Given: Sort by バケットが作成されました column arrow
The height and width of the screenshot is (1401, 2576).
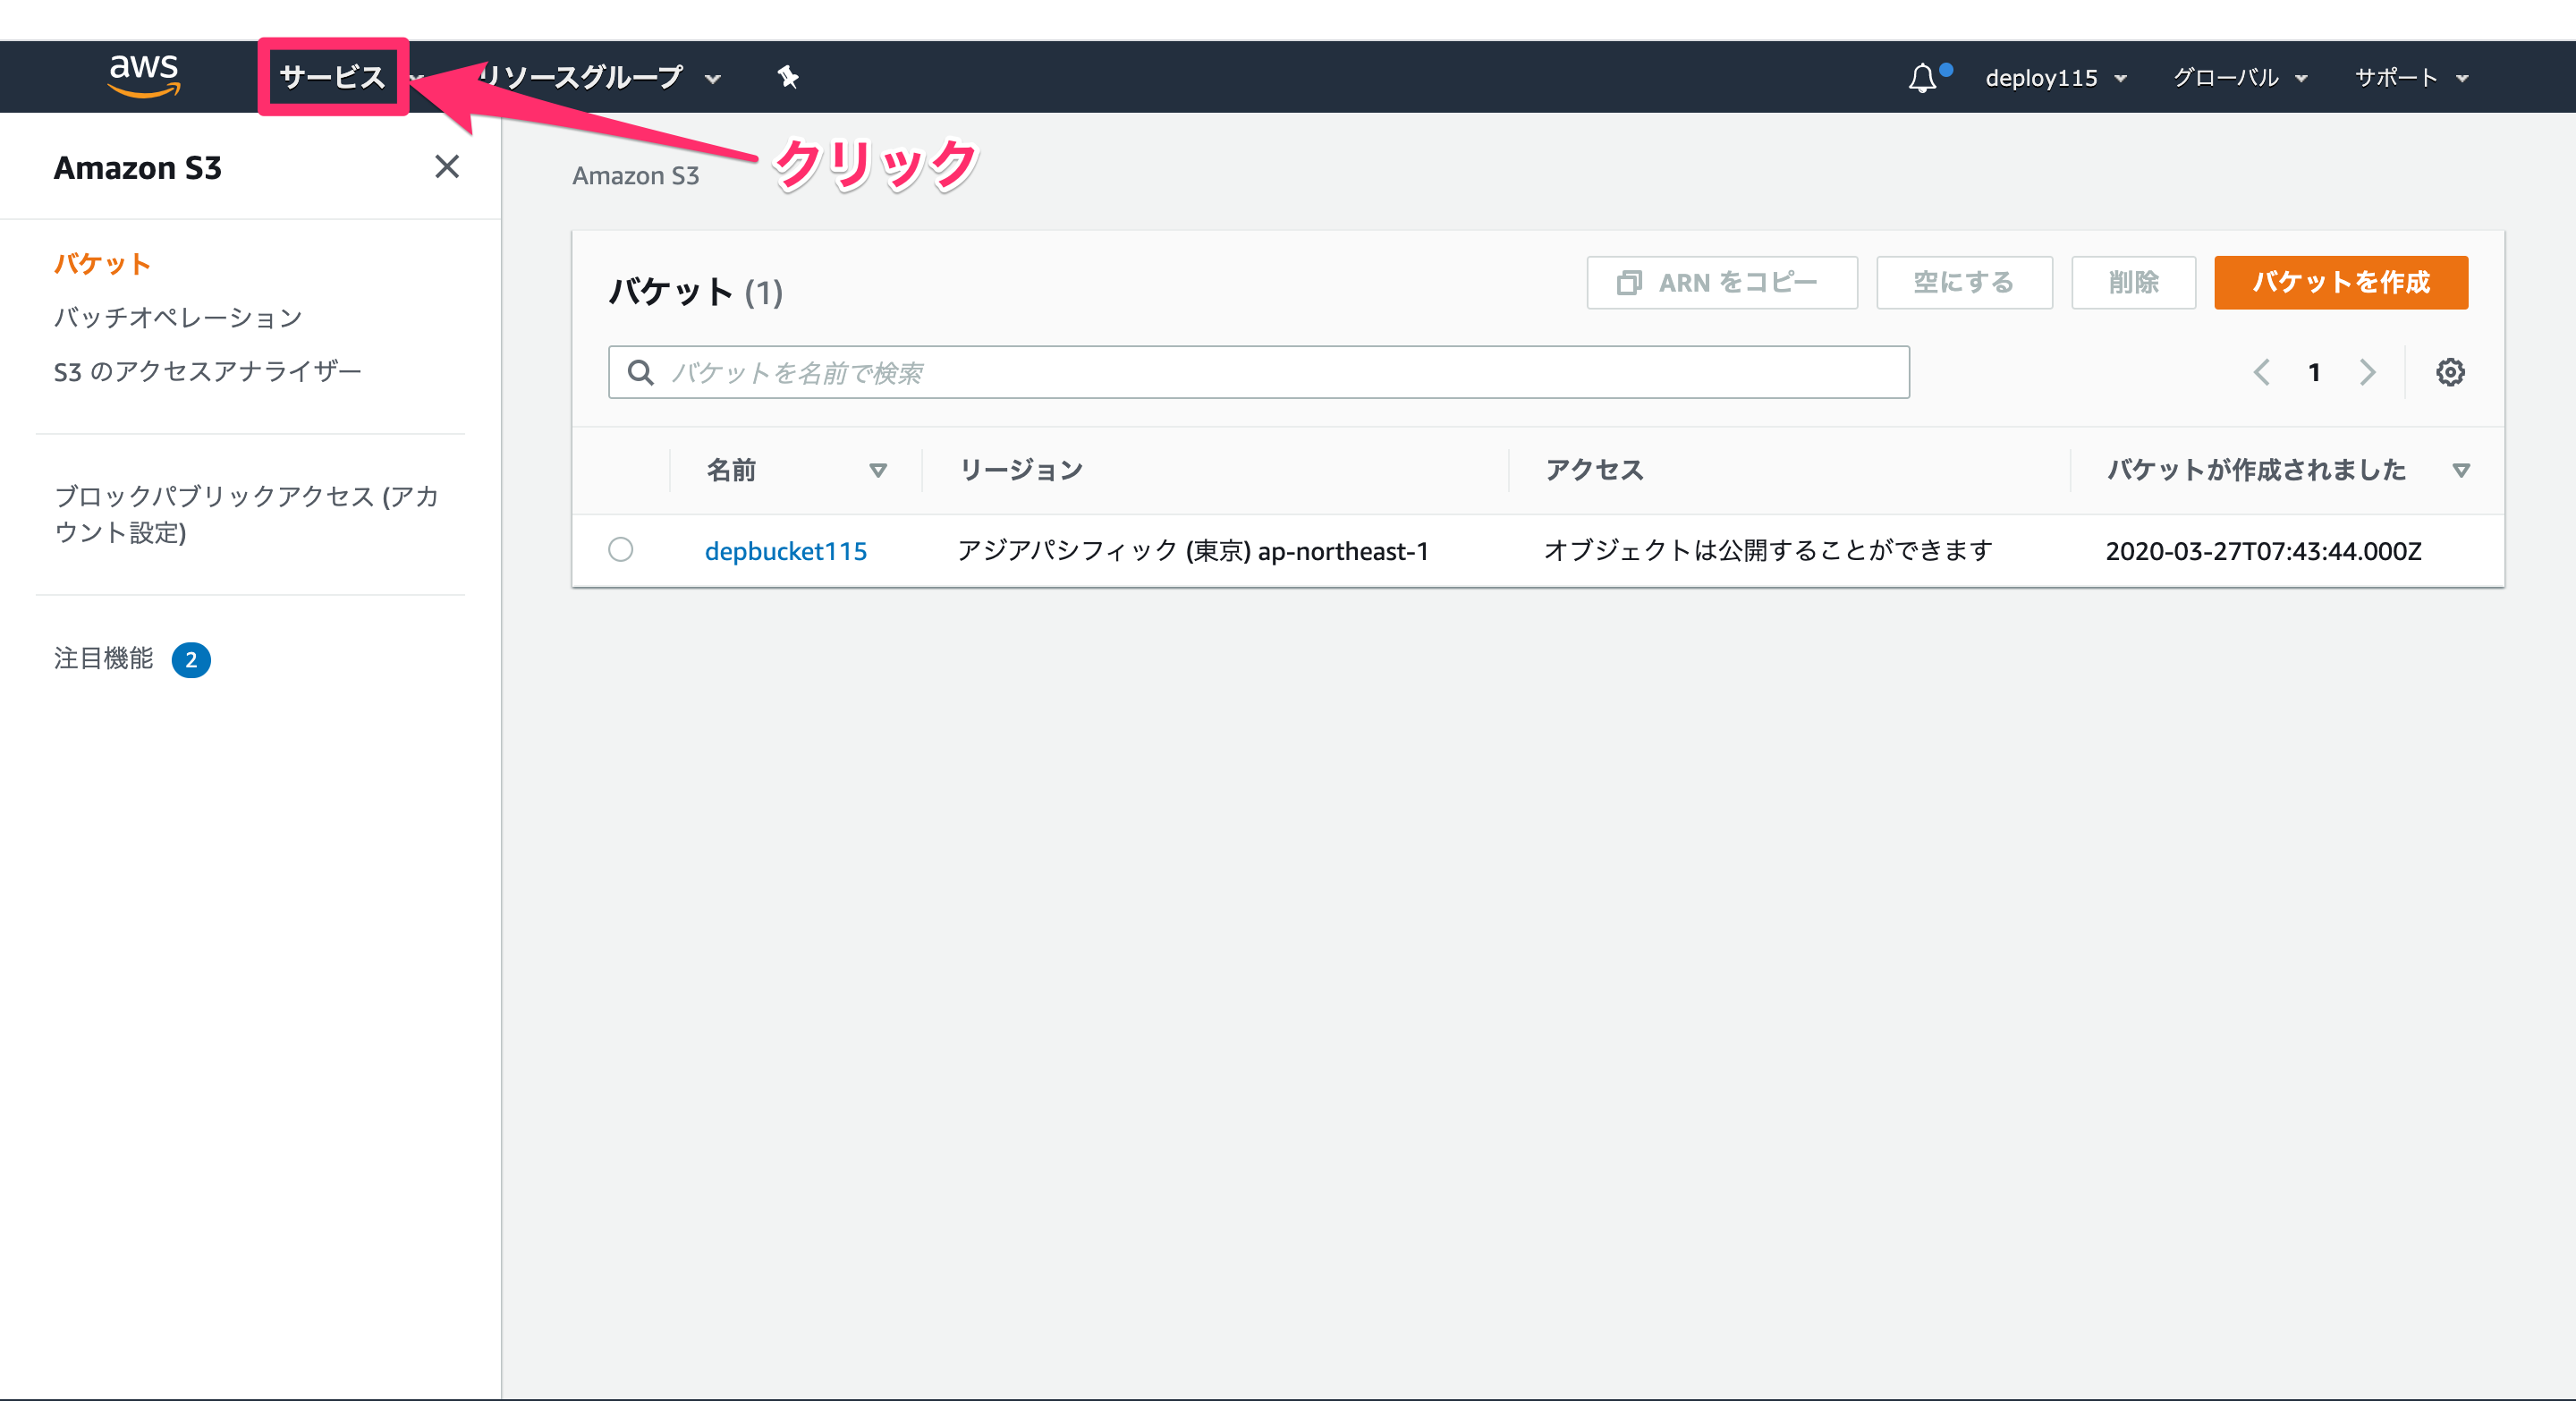Looking at the screenshot, I should (2461, 470).
